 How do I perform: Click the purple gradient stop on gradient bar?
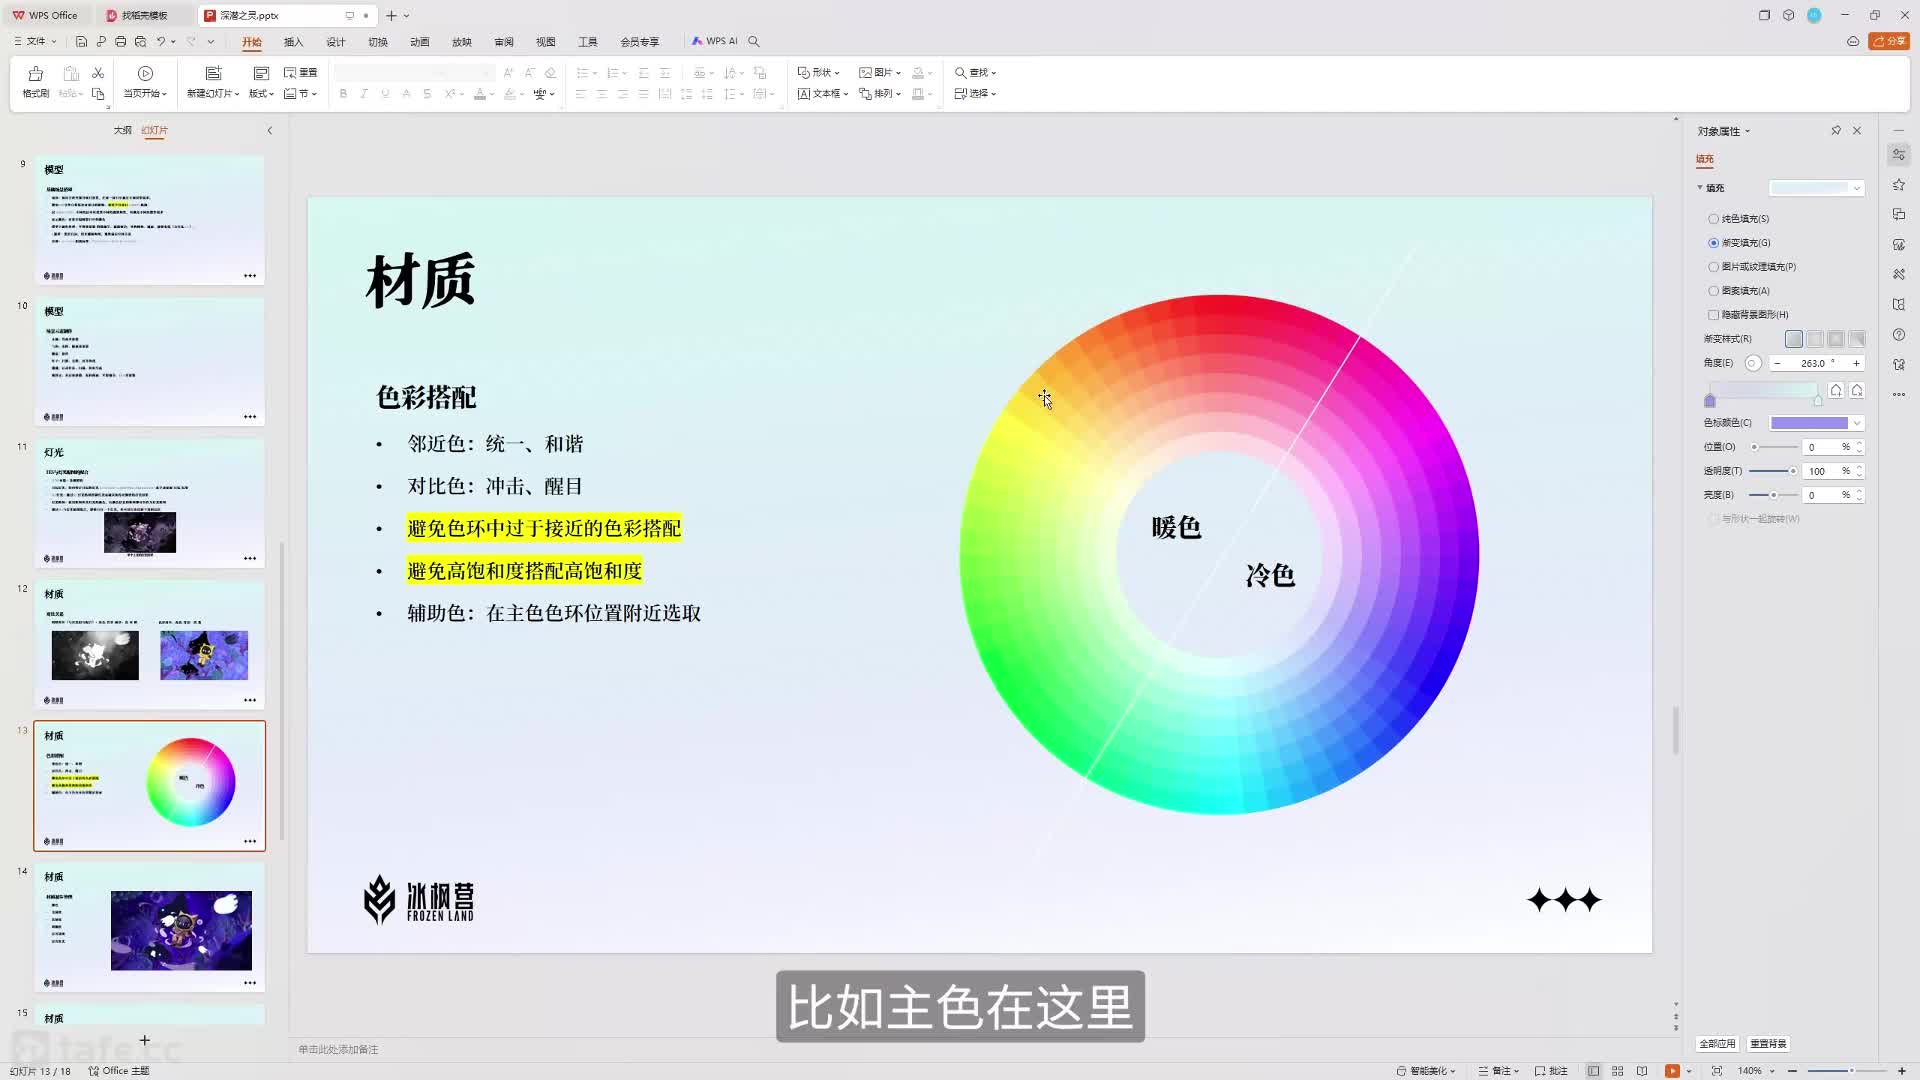tap(1710, 401)
